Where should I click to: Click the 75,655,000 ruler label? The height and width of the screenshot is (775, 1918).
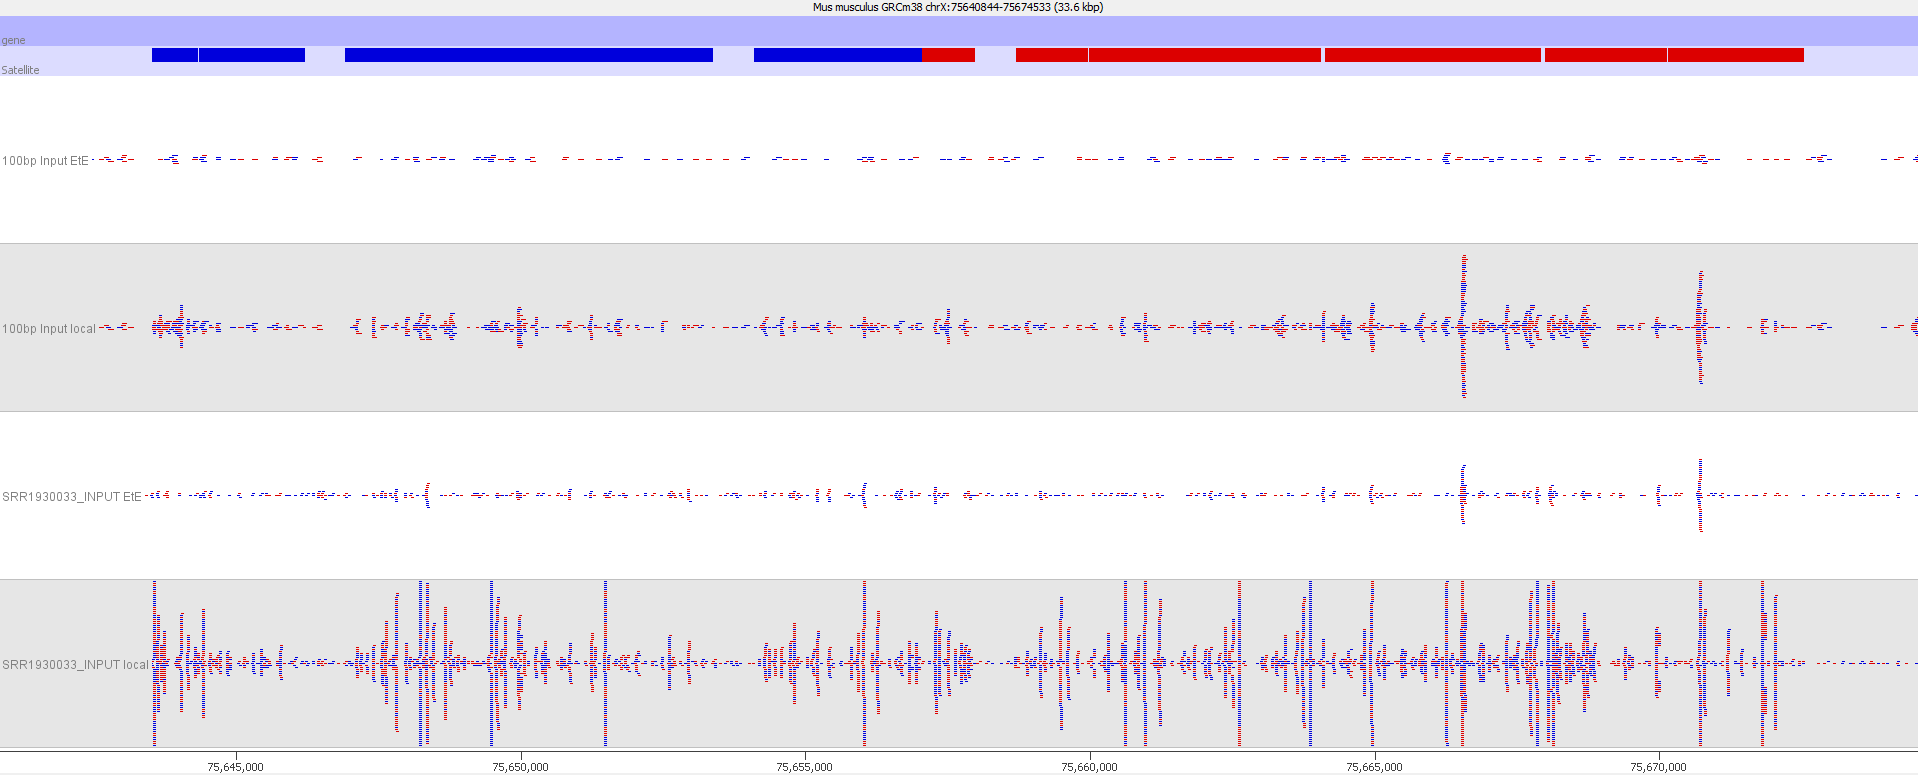(x=805, y=767)
